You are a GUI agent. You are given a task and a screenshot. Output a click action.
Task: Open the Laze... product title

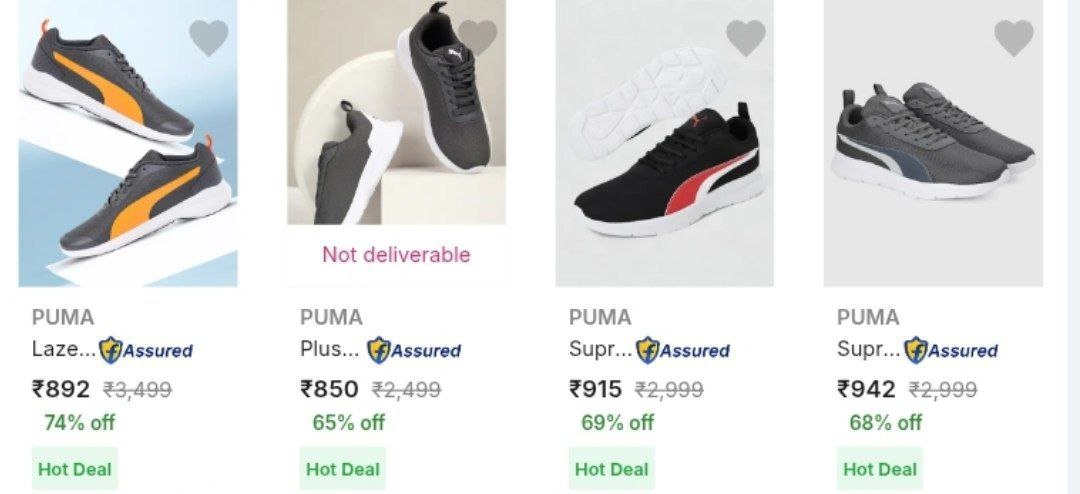64,350
